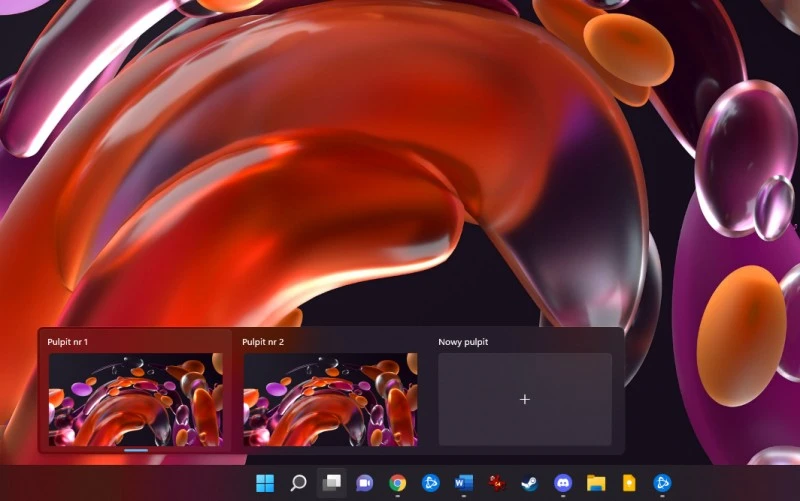Open File Explorer folder icon
The width and height of the screenshot is (800, 501).
click(x=596, y=483)
